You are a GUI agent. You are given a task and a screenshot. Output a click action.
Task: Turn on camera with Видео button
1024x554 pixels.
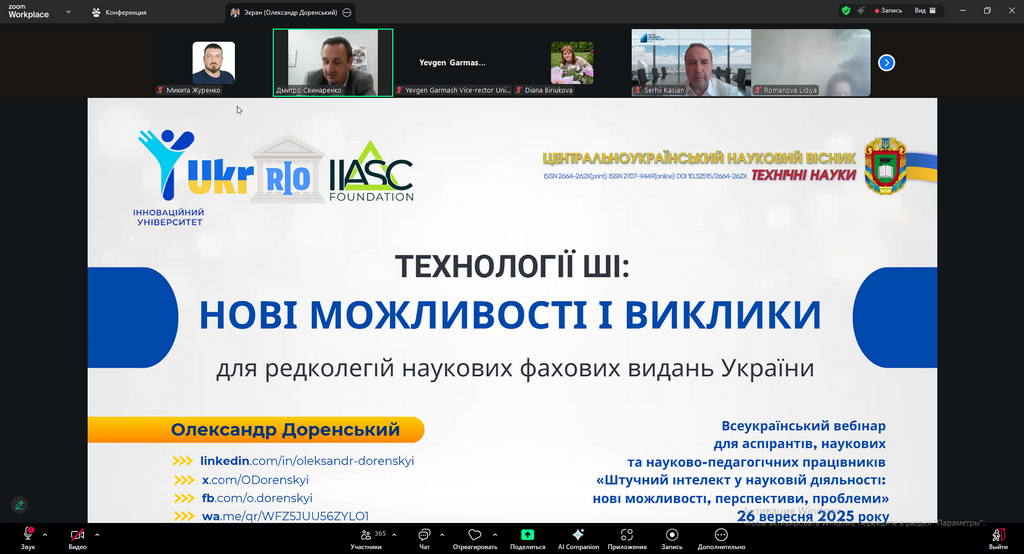tap(77, 536)
